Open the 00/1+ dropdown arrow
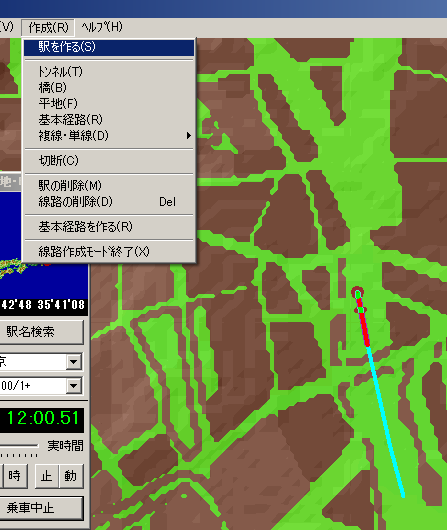The width and height of the screenshot is (447, 530). (74, 385)
